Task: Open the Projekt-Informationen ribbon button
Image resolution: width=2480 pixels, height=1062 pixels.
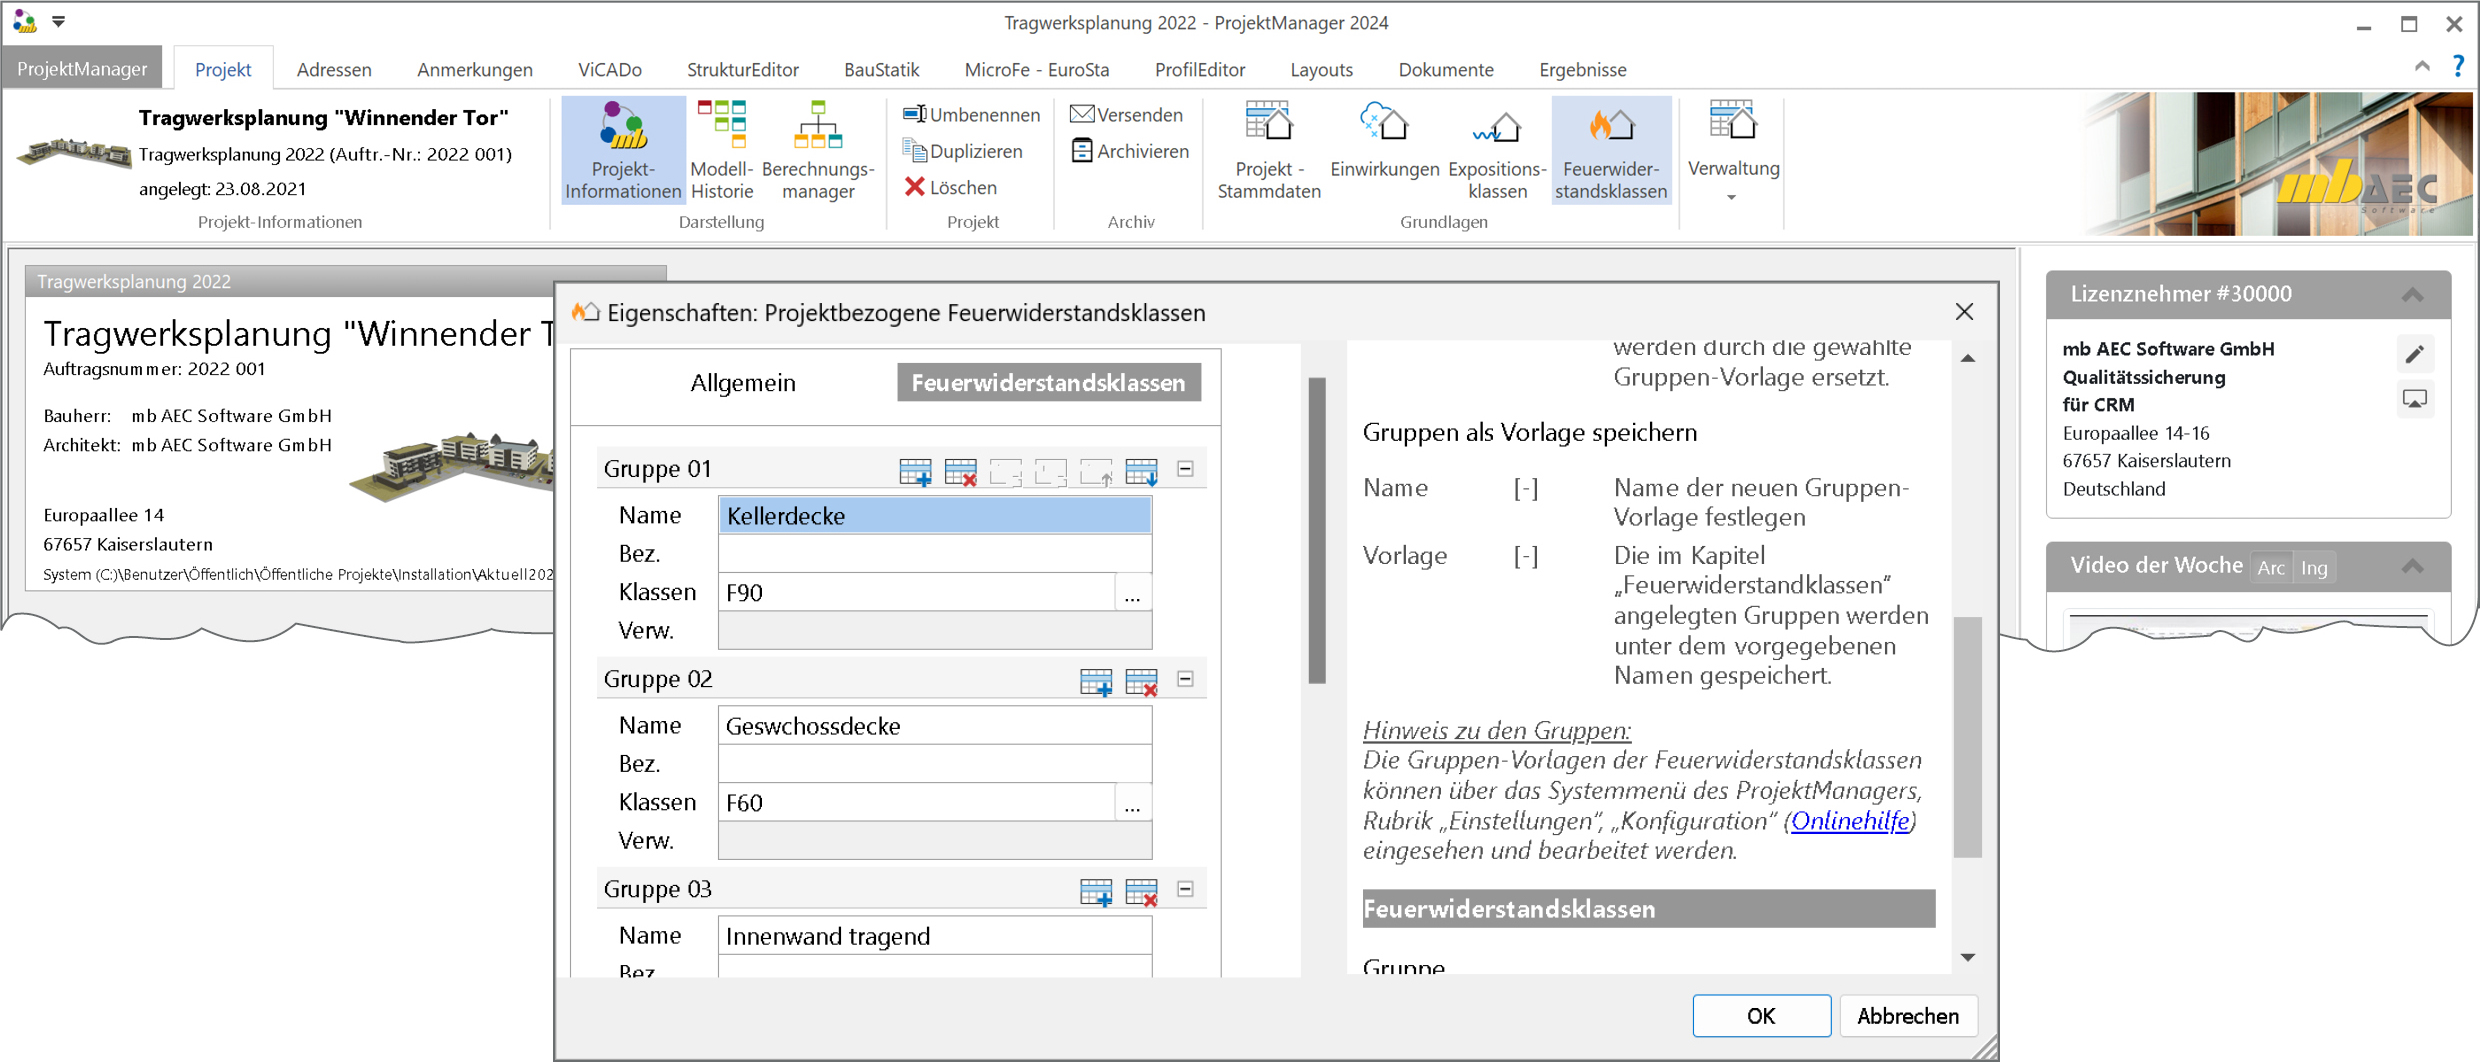Action: (623, 150)
